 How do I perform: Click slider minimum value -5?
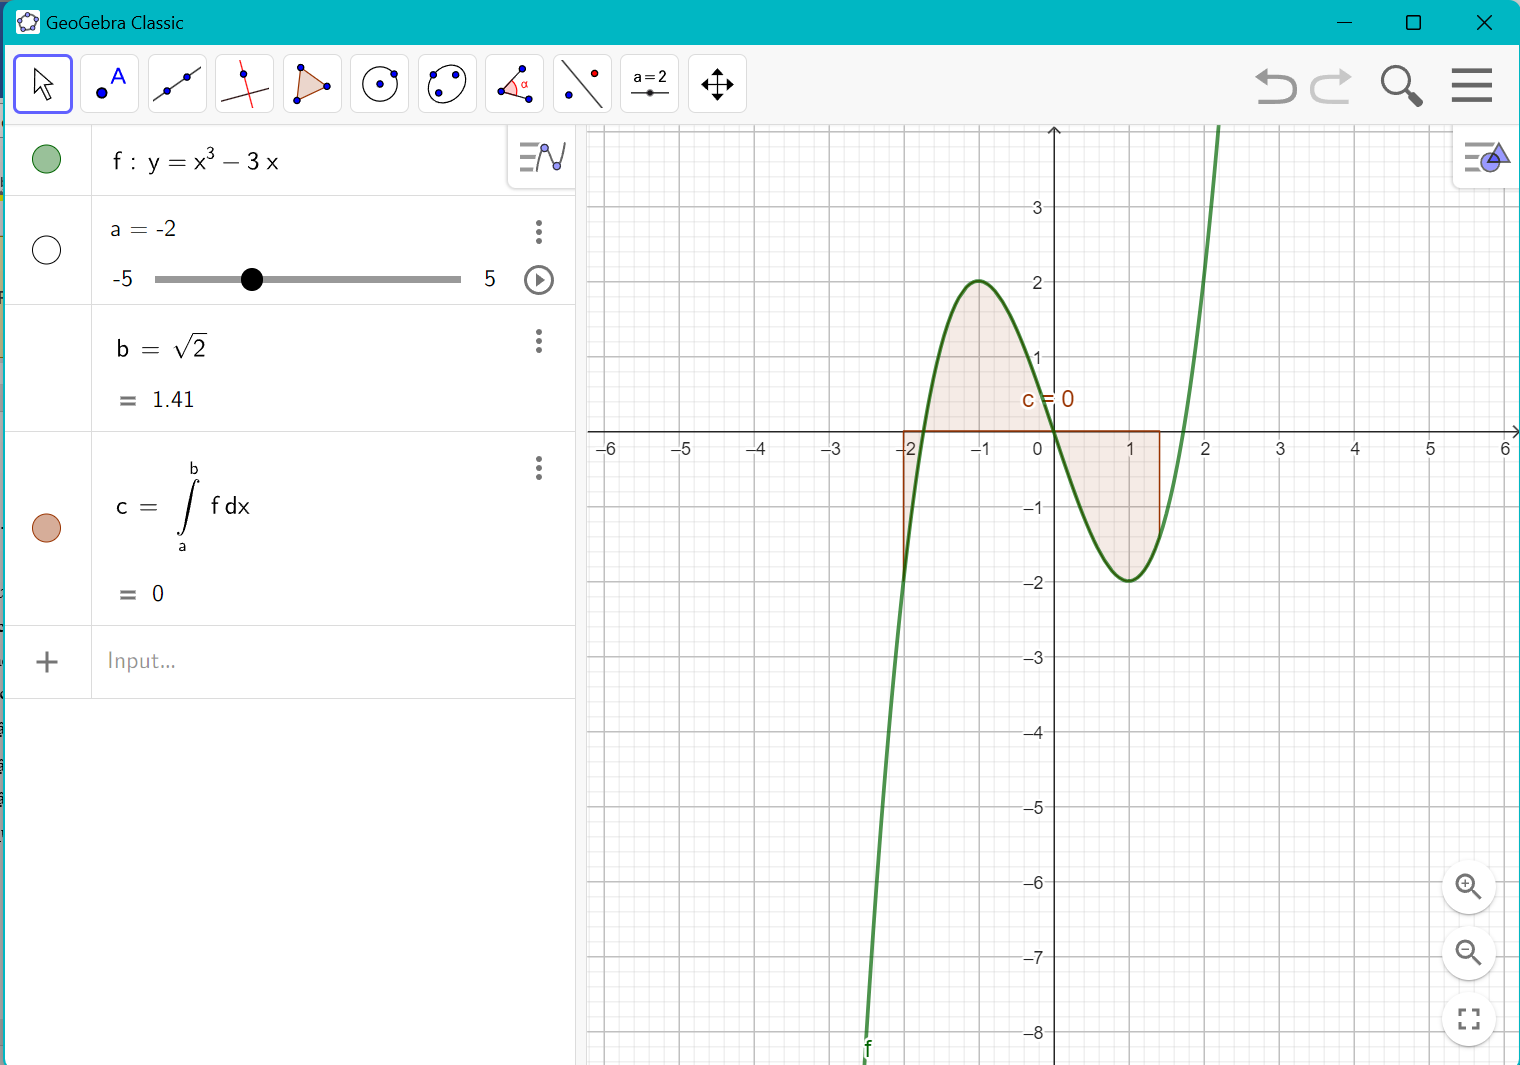click(122, 279)
